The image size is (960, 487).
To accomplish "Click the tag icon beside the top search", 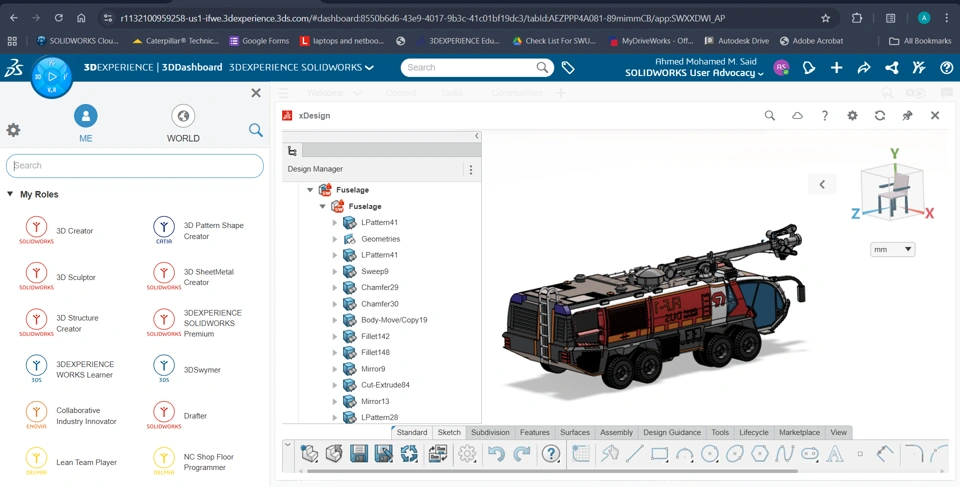I will [568, 68].
